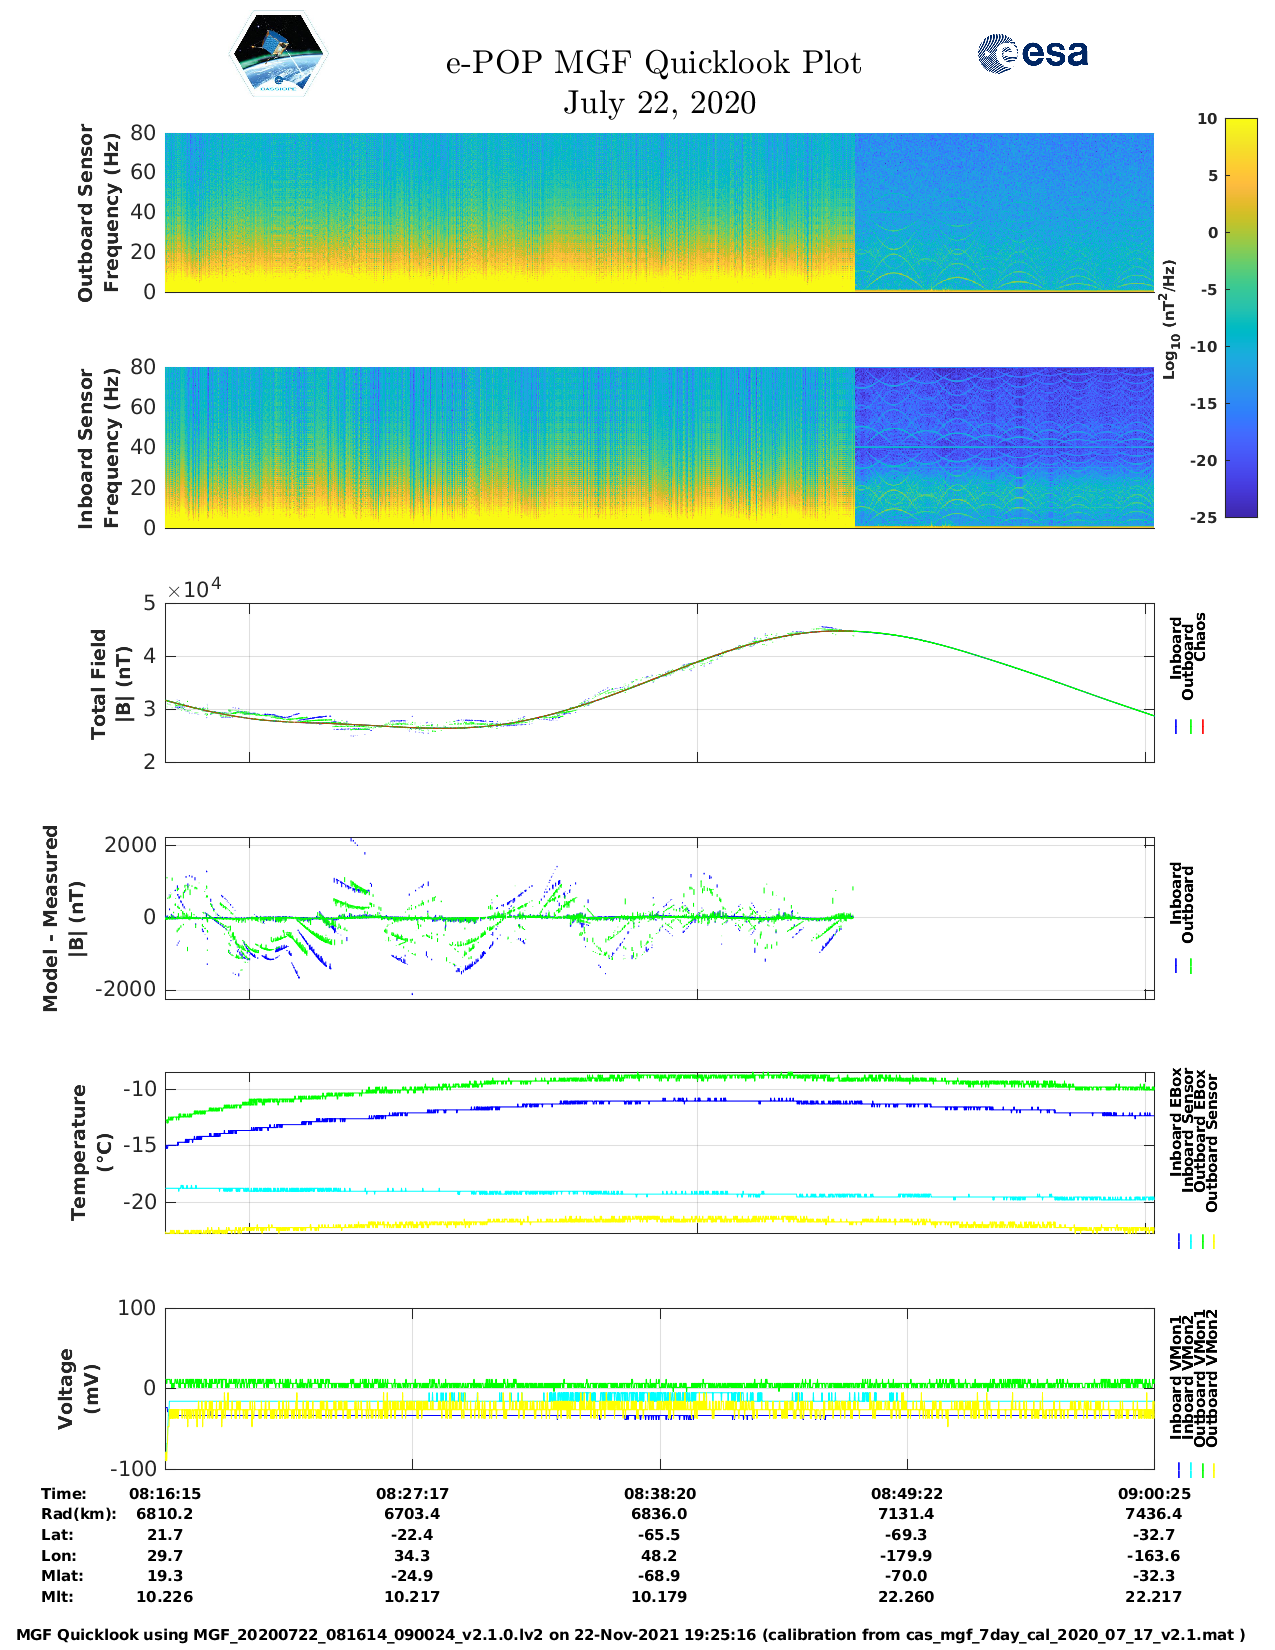Click the 09:00:25 time label

pos(1153,1493)
